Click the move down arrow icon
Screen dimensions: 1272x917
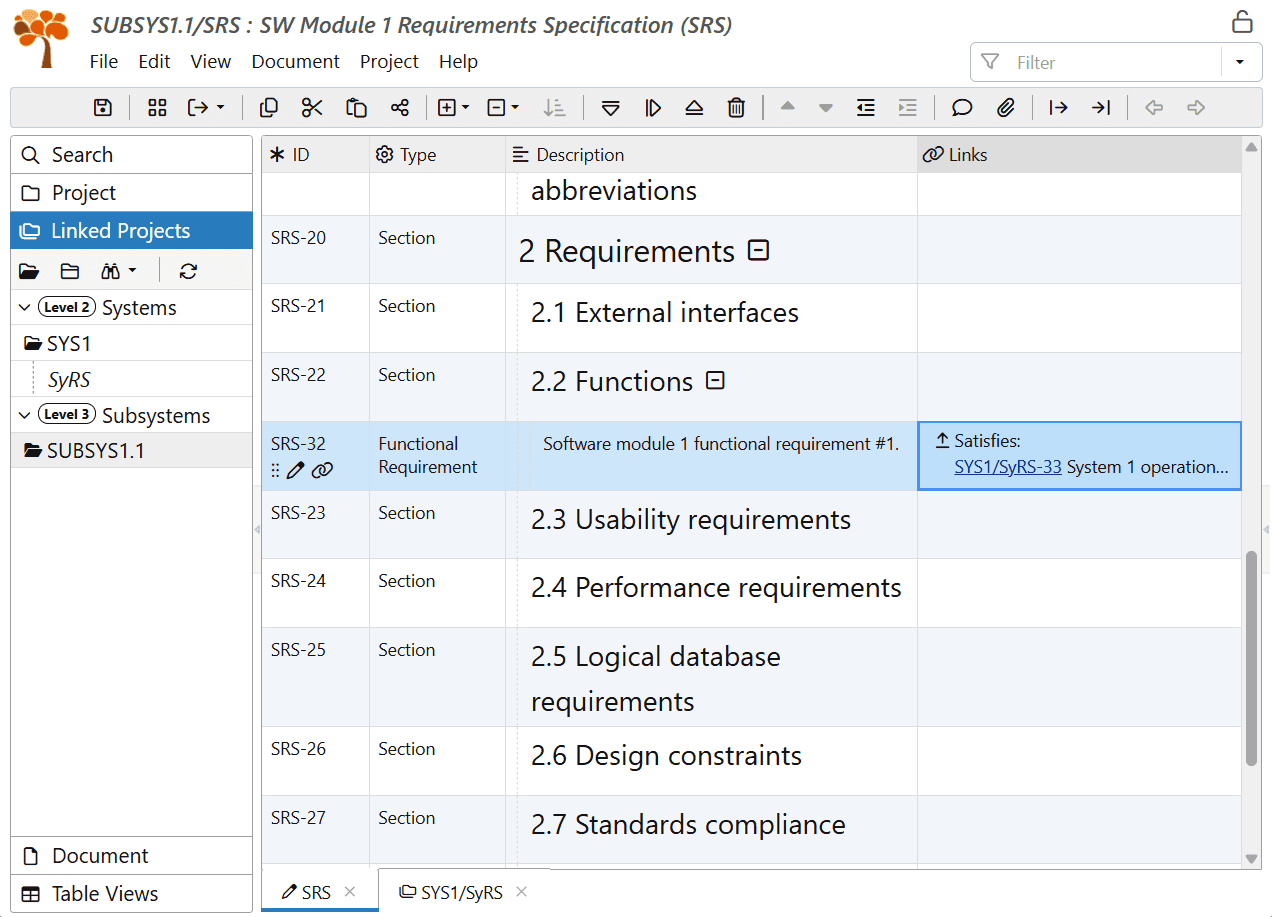click(826, 108)
